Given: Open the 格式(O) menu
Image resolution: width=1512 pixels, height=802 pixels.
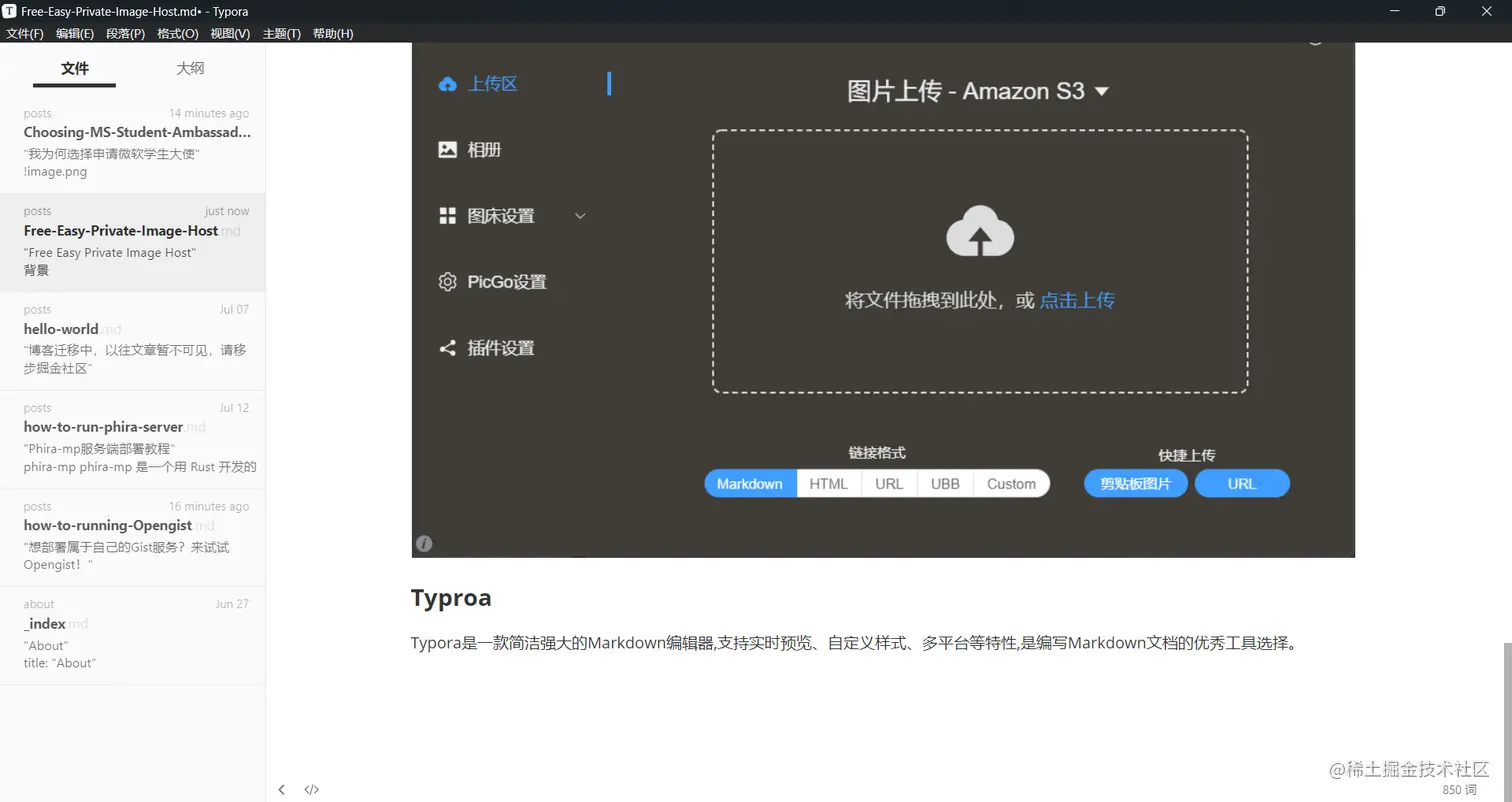Looking at the screenshot, I should [178, 33].
